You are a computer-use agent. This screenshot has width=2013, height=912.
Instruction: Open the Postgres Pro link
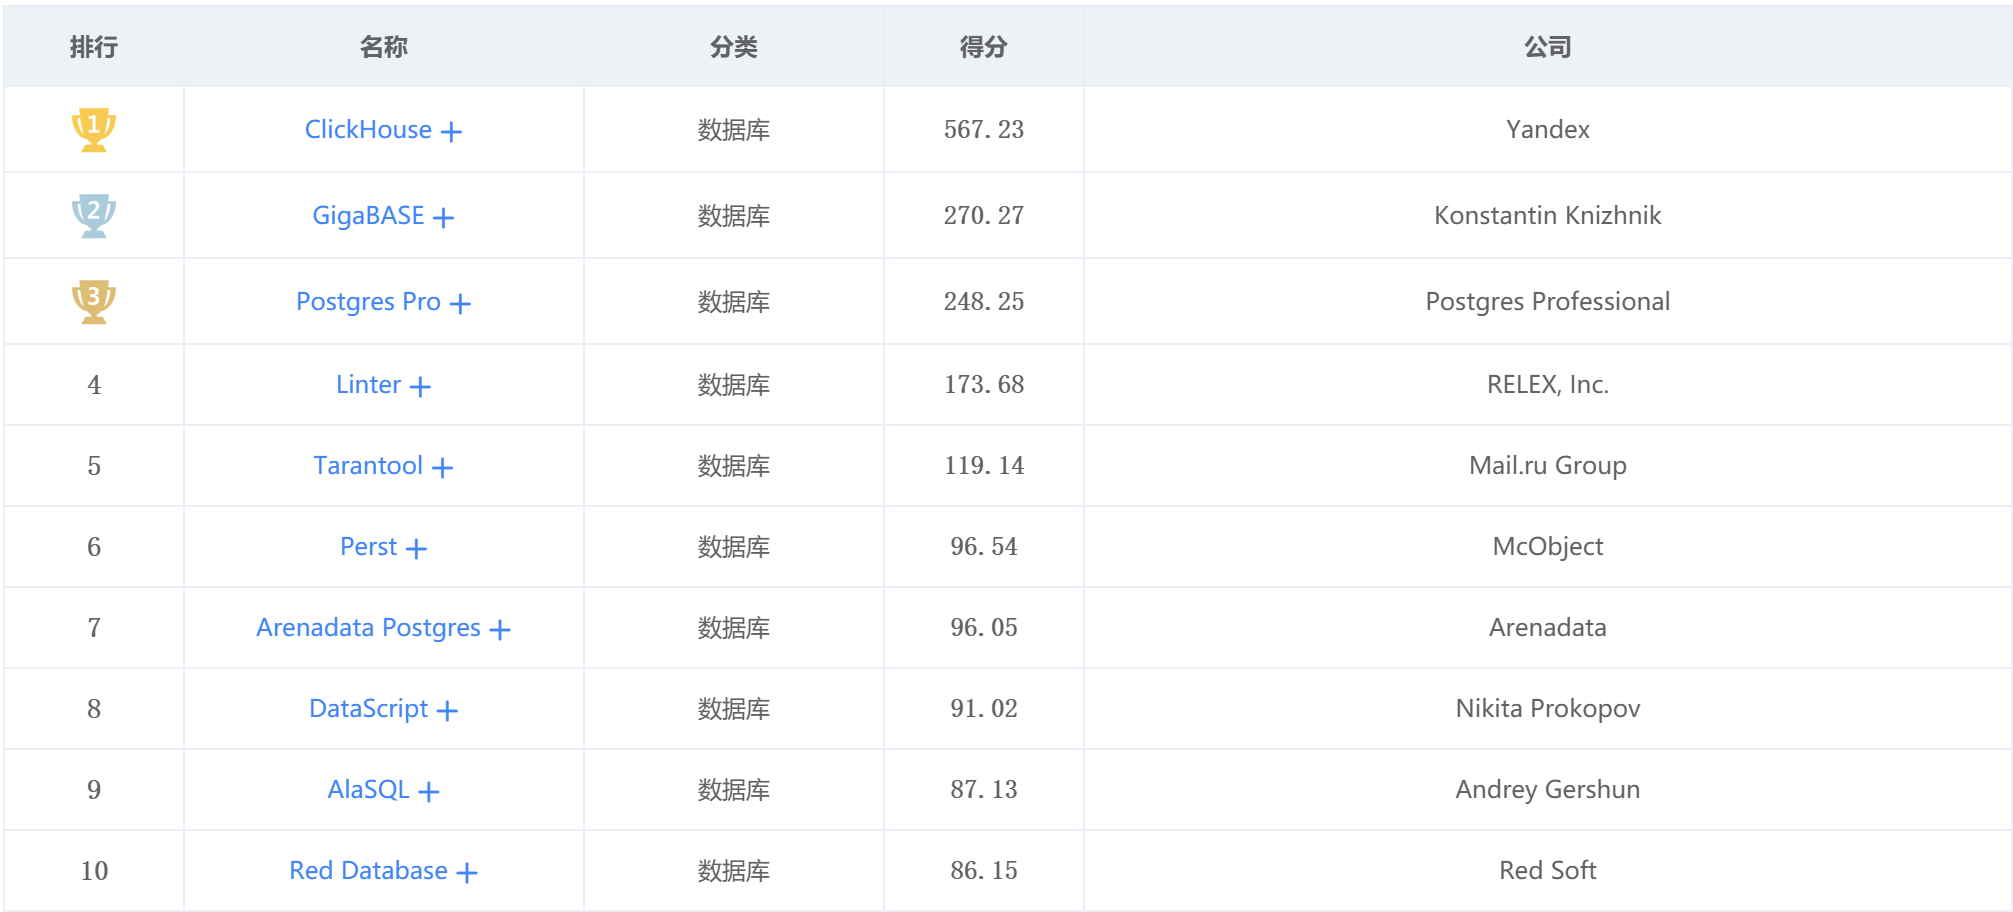point(370,301)
